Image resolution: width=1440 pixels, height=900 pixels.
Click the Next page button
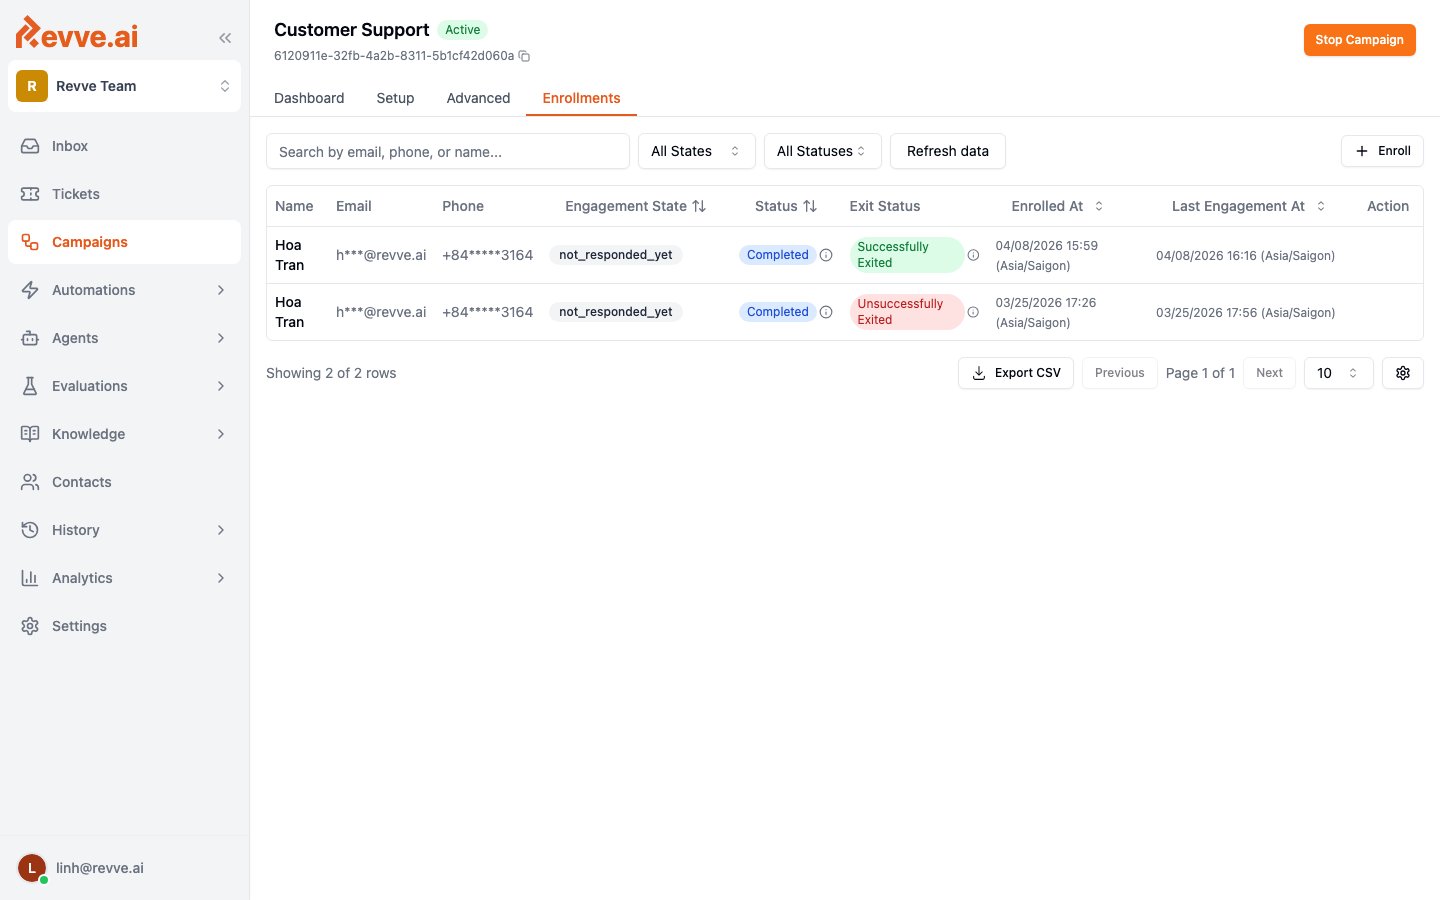point(1269,373)
